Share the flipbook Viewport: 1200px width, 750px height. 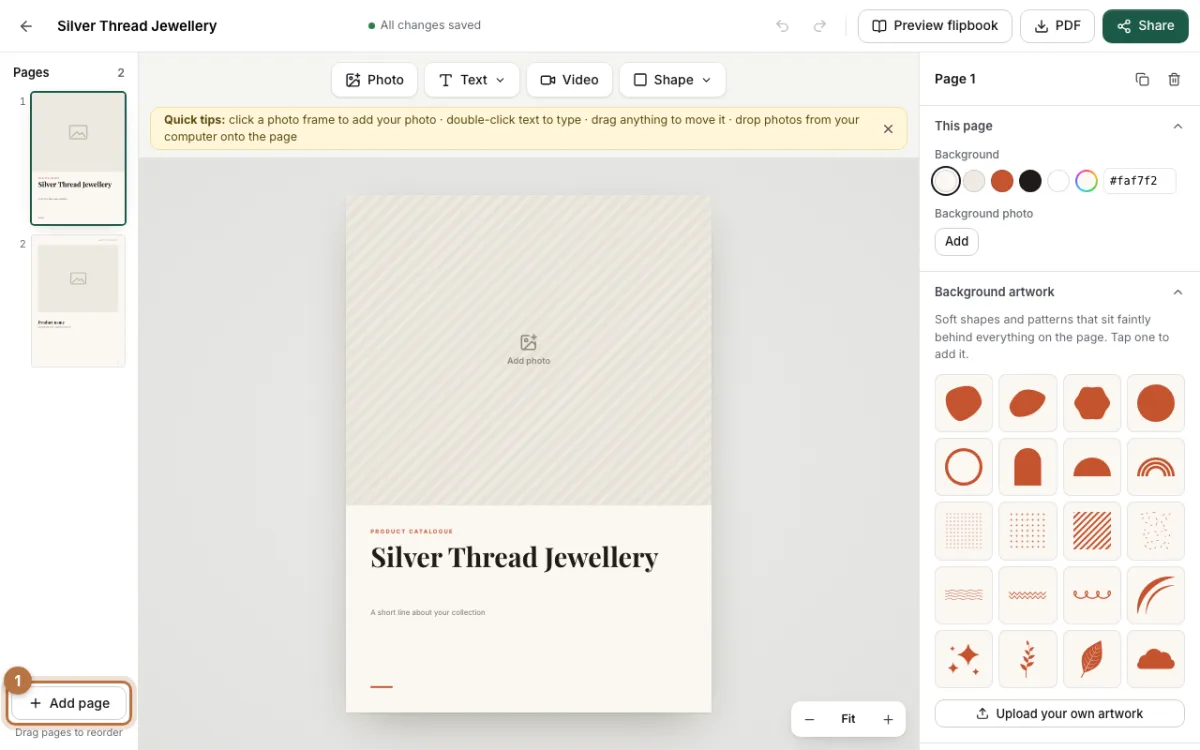[x=1145, y=26]
